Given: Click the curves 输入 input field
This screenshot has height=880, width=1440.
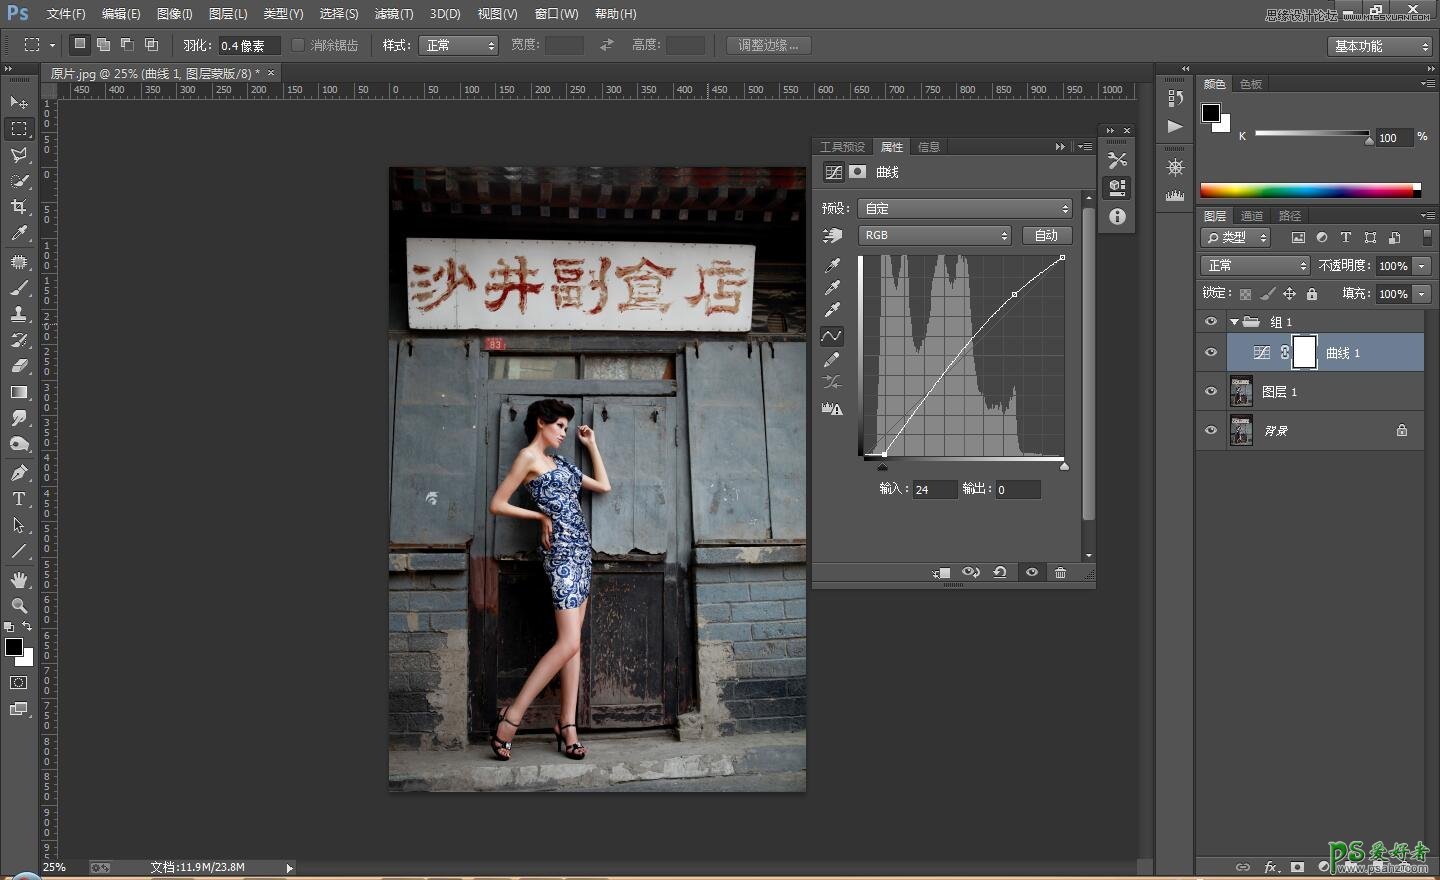Looking at the screenshot, I should 935,490.
